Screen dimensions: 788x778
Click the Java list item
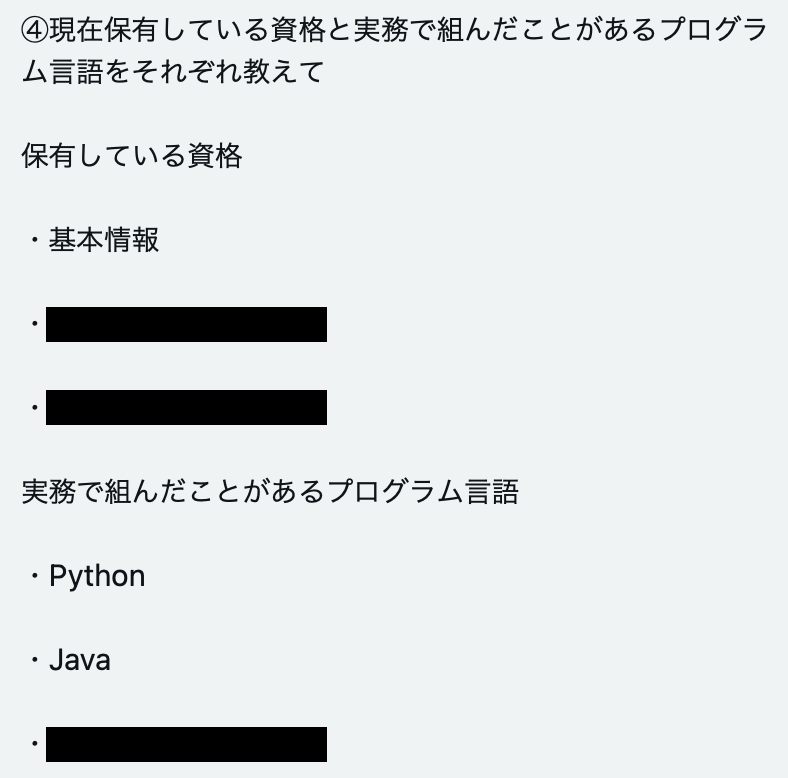point(80,660)
